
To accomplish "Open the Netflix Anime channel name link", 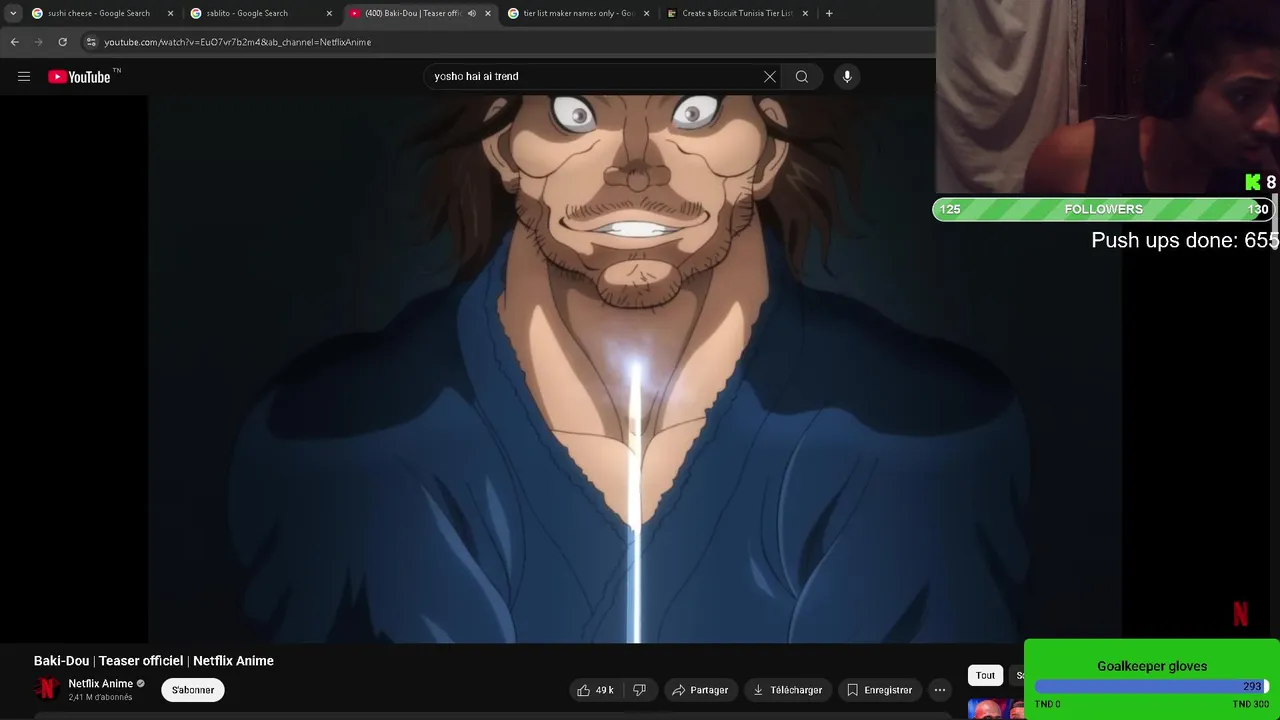I will coord(100,684).
